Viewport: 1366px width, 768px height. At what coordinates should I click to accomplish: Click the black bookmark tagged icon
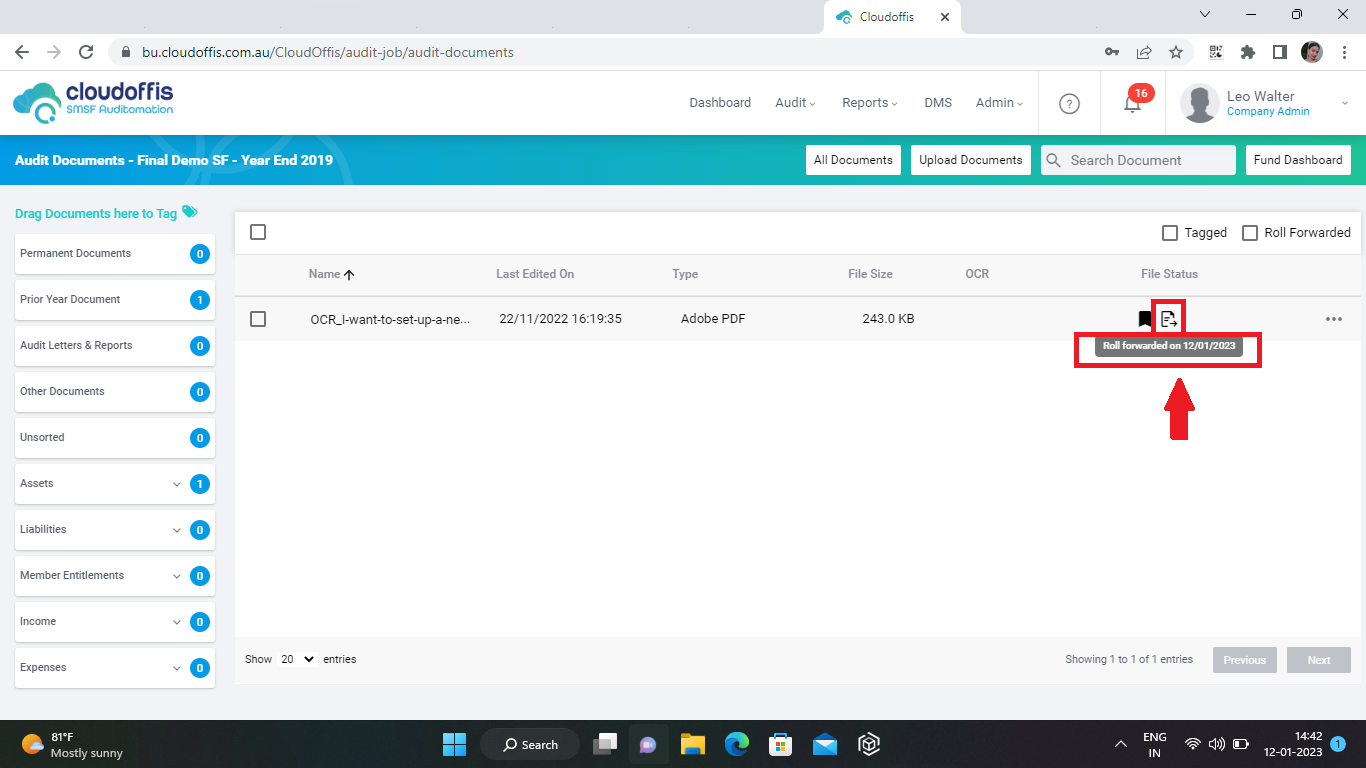(x=1145, y=319)
